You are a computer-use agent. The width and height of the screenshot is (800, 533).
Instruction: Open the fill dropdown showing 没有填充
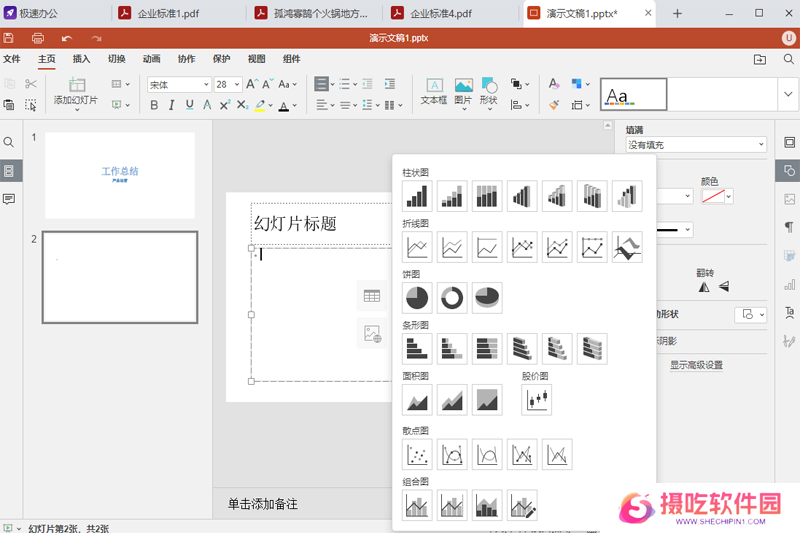coord(696,145)
